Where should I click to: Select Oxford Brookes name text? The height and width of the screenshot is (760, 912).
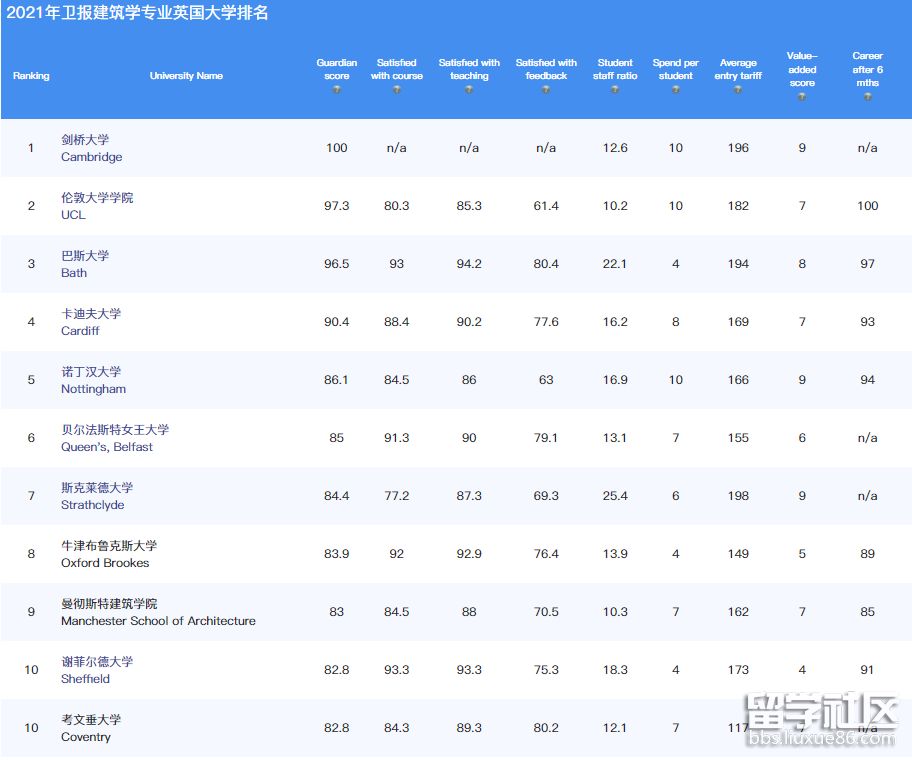tap(105, 563)
